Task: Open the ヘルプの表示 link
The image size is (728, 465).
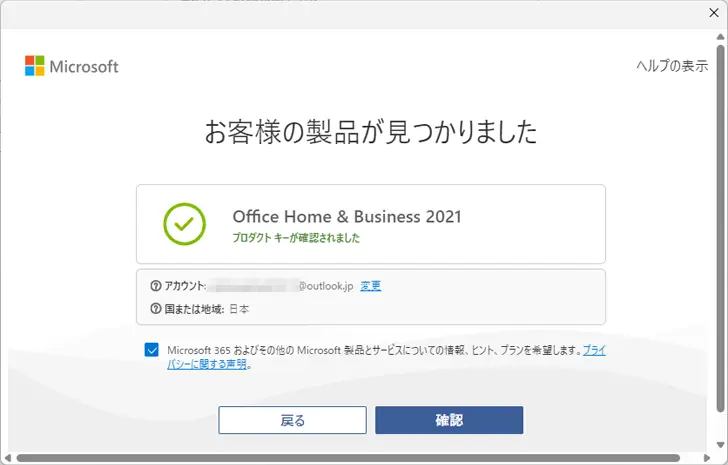Action: tap(672, 66)
